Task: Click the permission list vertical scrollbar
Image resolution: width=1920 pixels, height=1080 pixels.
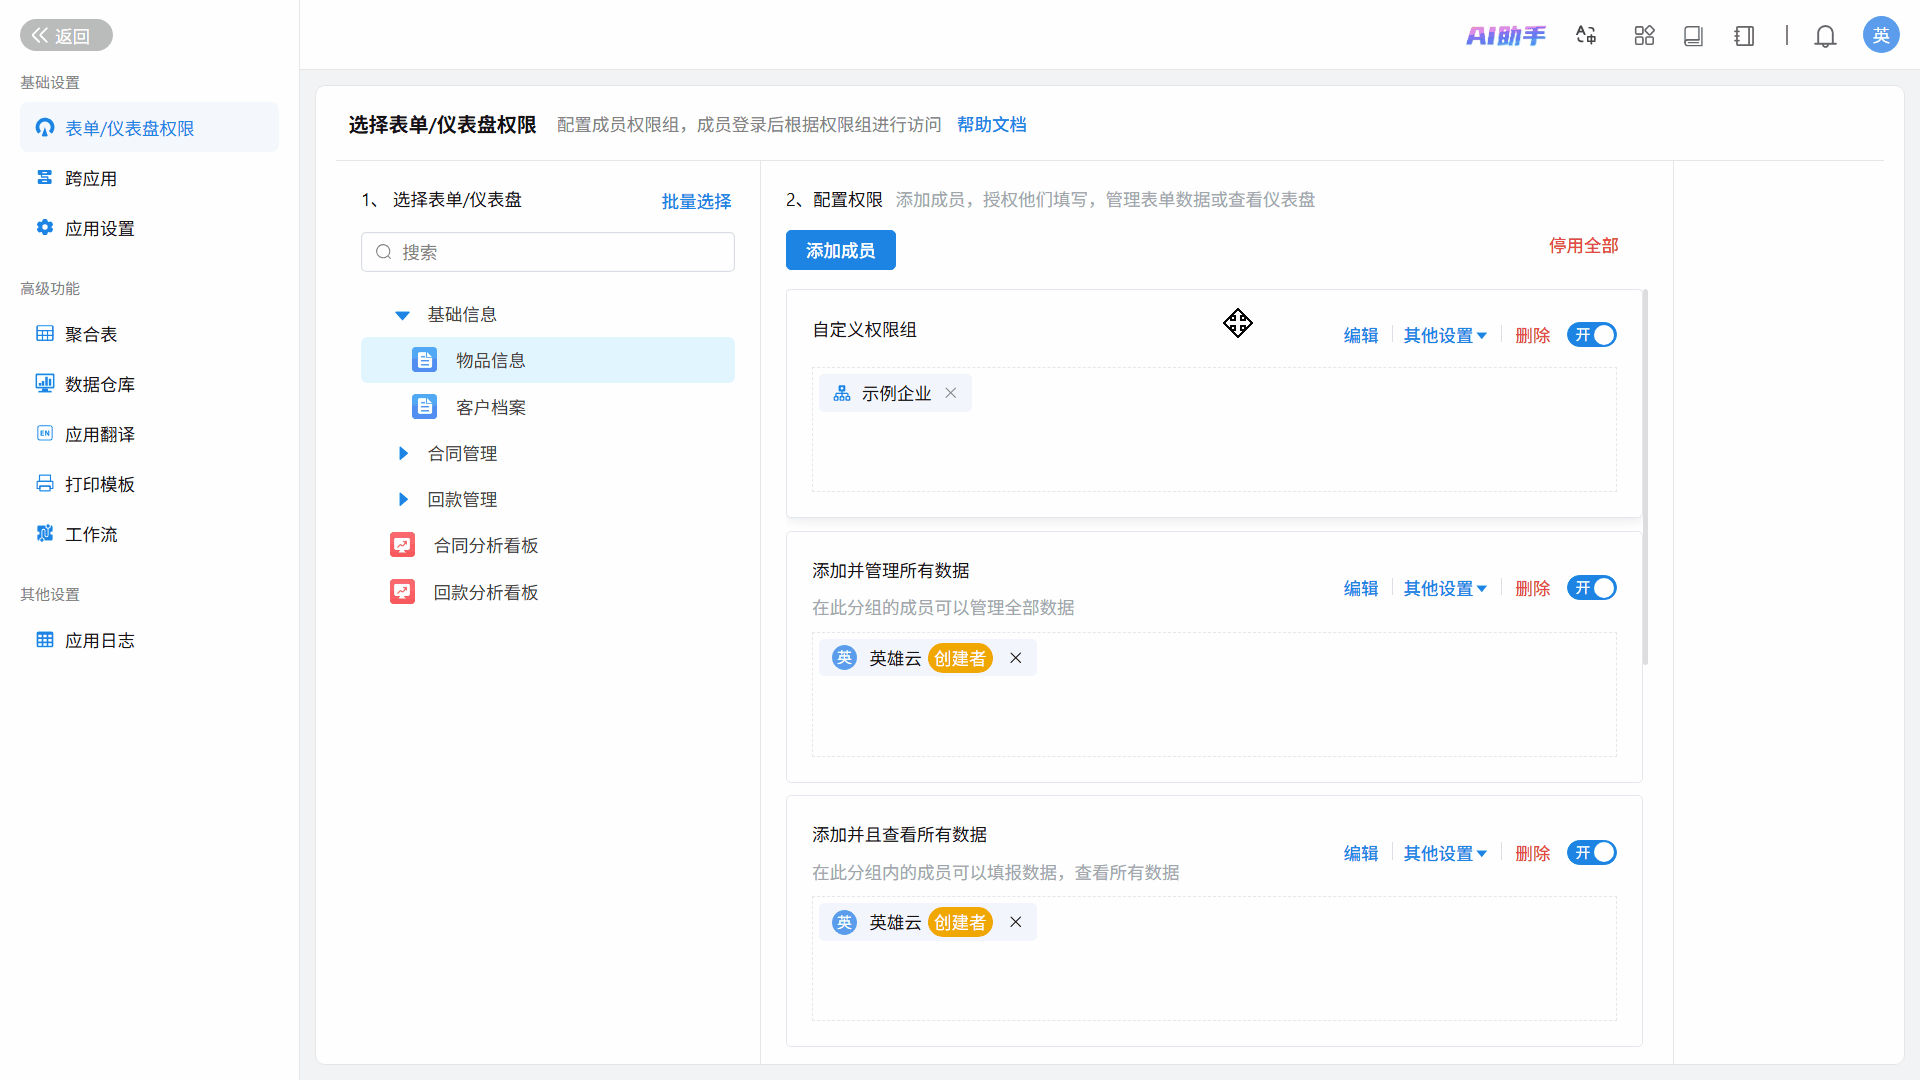Action: [1645, 478]
